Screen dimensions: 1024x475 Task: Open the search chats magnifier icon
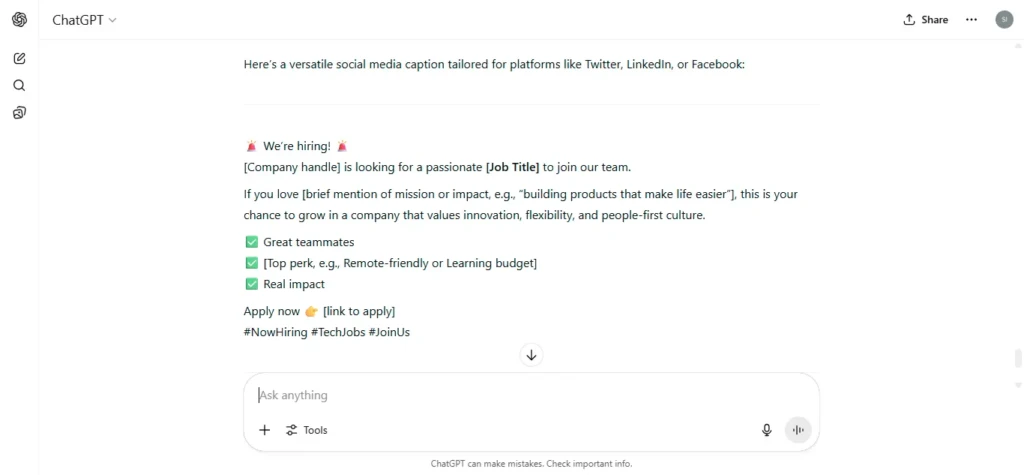pyautogui.click(x=20, y=86)
